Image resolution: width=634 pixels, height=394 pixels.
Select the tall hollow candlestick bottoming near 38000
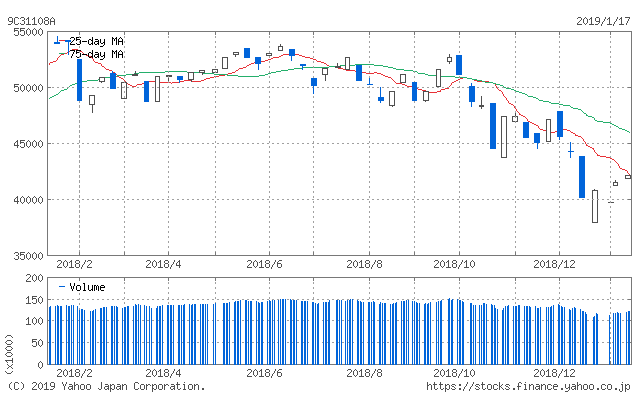(595, 206)
